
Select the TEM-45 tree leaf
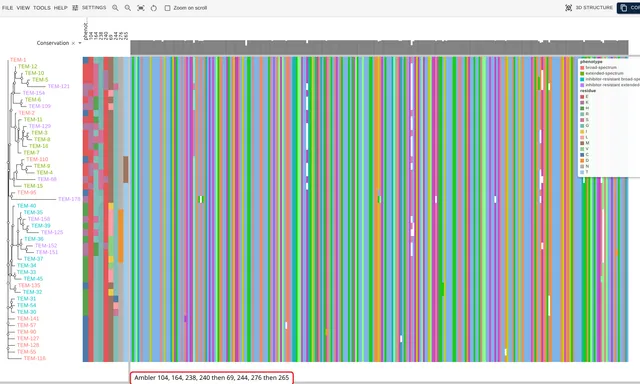(33, 279)
